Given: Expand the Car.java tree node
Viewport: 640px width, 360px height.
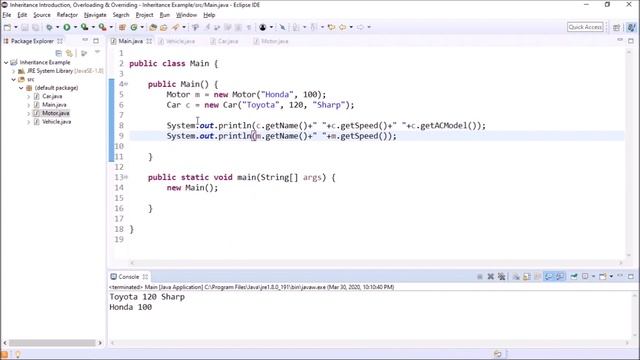Looking at the screenshot, I should pos(29,97).
